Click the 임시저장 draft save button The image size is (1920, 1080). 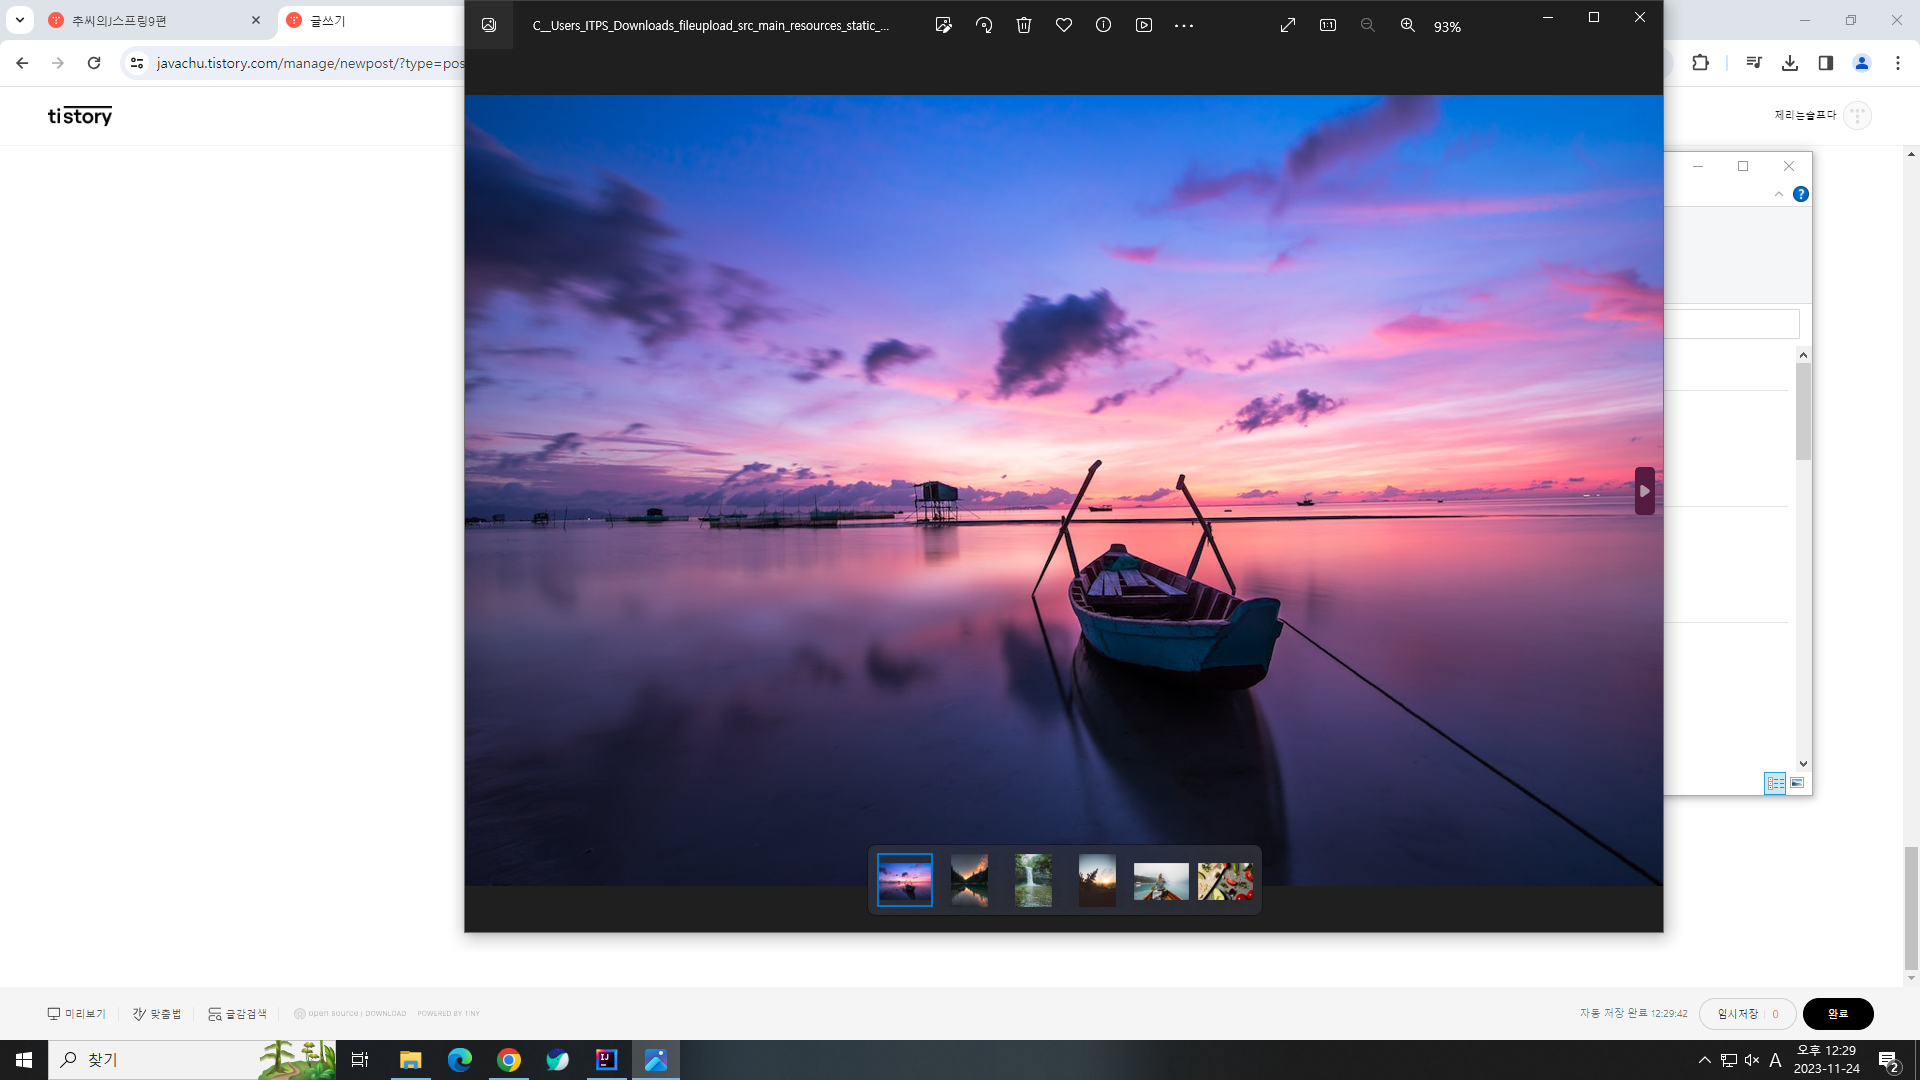pyautogui.click(x=1738, y=1013)
